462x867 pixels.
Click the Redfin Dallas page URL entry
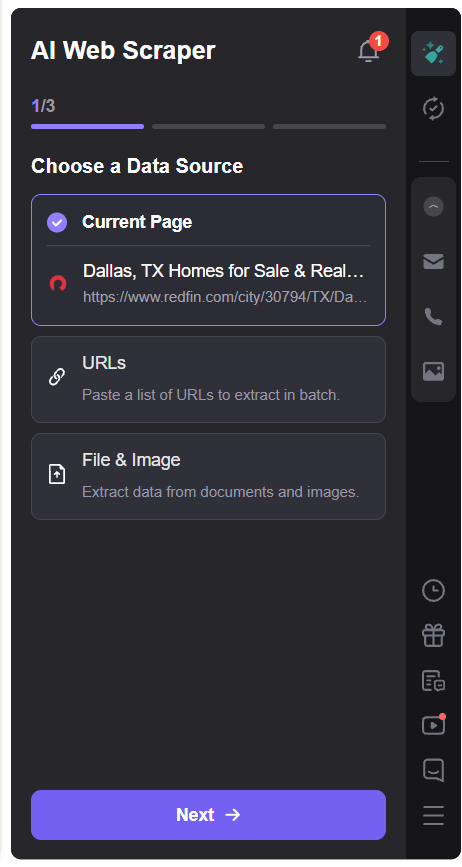208,284
